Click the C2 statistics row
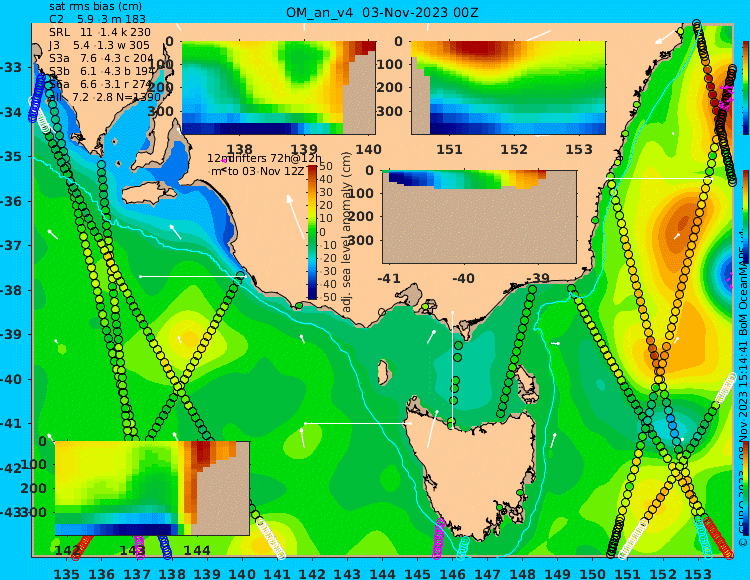This screenshot has width=750, height=580. (x=97, y=20)
